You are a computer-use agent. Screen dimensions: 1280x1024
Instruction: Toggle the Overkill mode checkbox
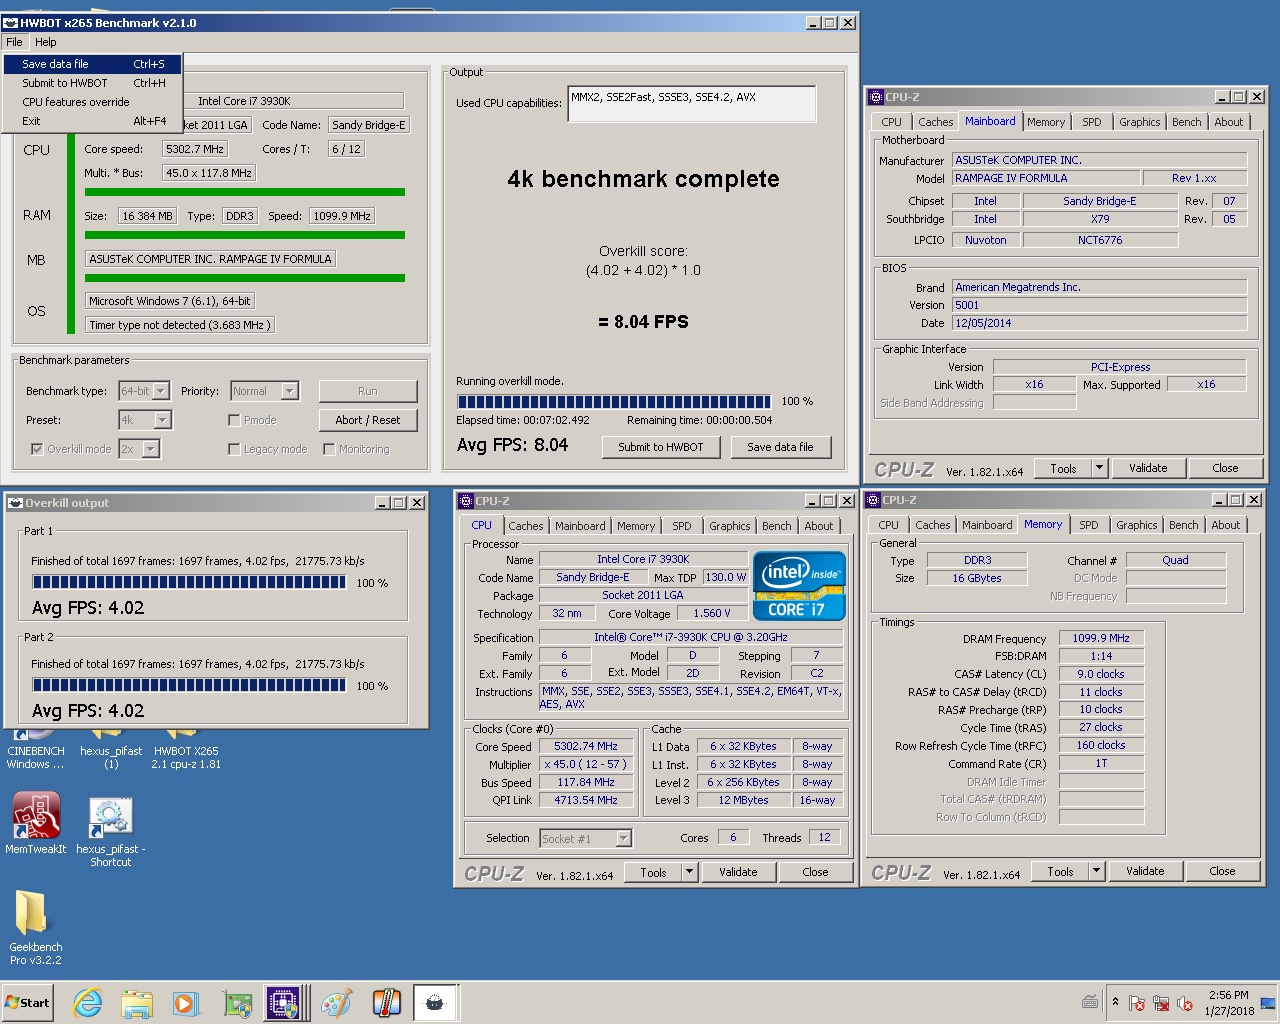pyautogui.click(x=37, y=449)
